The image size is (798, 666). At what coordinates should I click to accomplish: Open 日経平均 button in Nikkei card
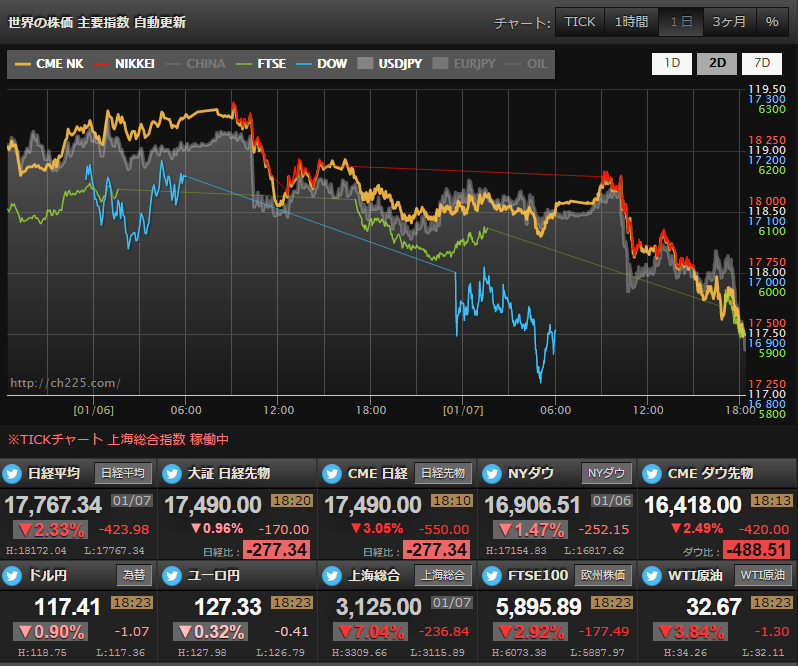123,474
